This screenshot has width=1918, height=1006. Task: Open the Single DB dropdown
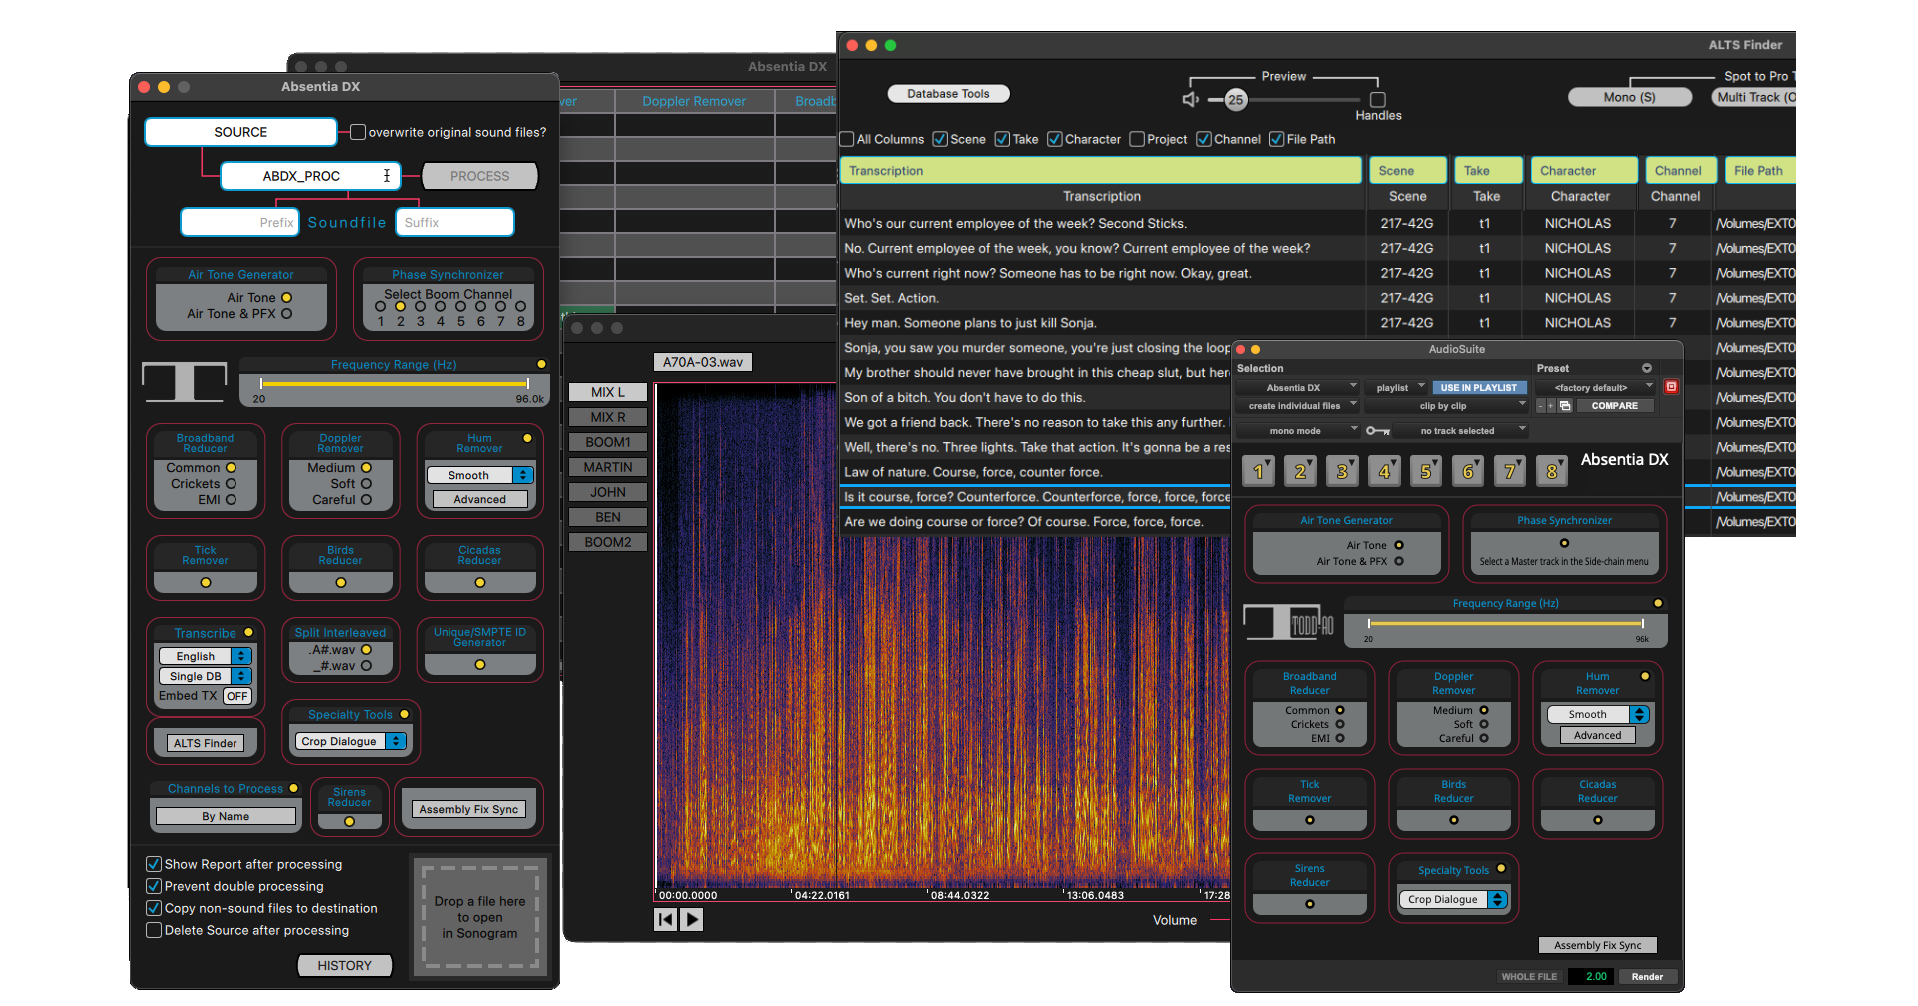[x=205, y=676]
